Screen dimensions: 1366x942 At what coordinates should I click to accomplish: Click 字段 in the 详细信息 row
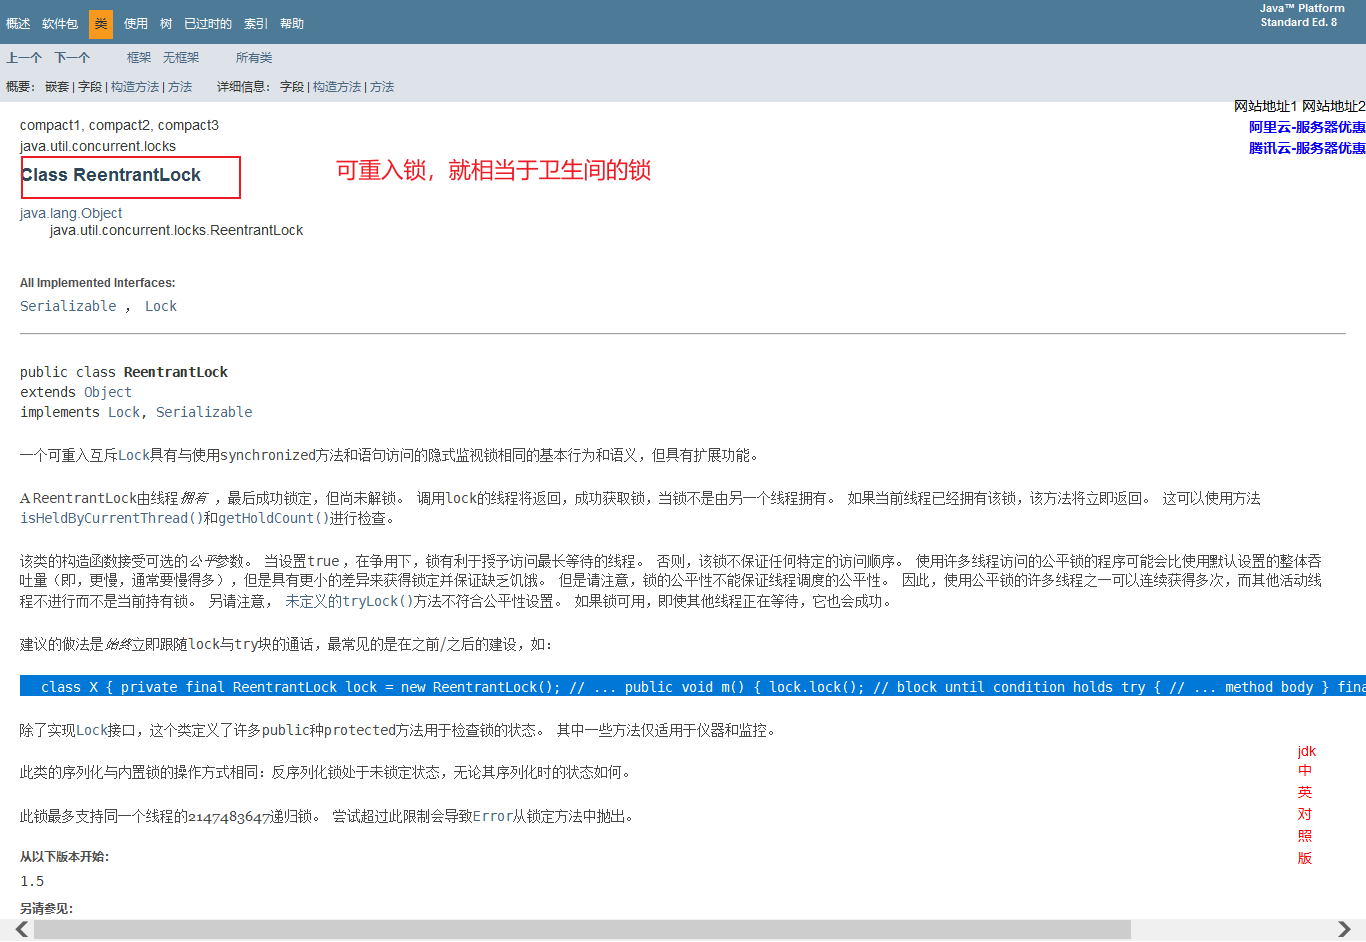[292, 87]
